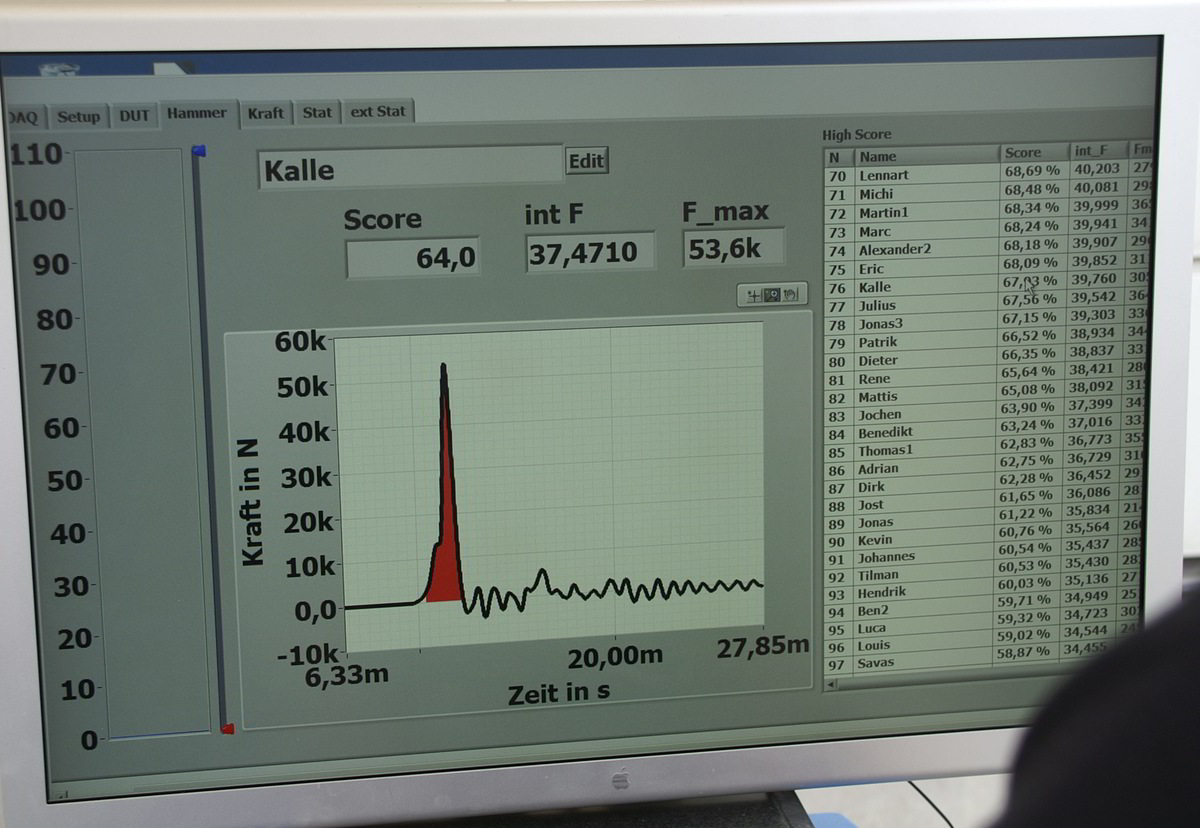The image size is (1200, 828).
Task: Click the 58,87 % score cell
Action: [x=1024, y=652]
